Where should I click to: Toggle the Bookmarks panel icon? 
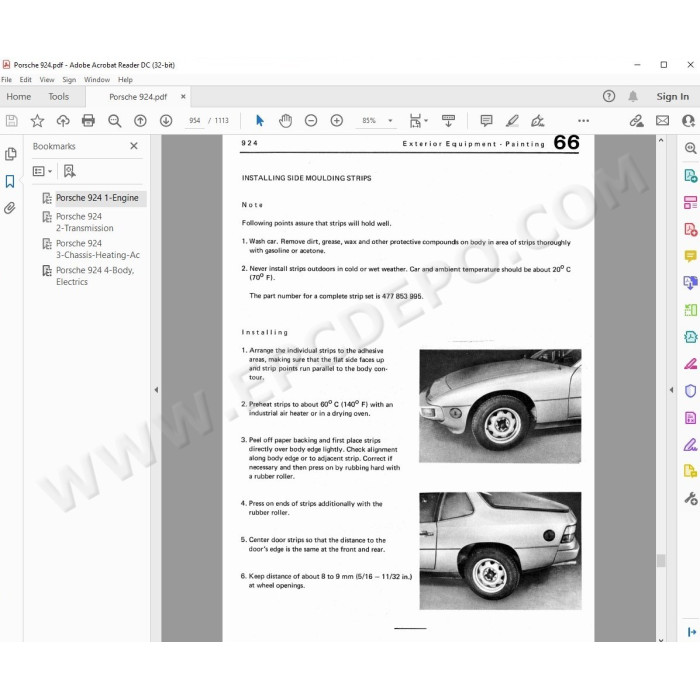(x=10, y=181)
